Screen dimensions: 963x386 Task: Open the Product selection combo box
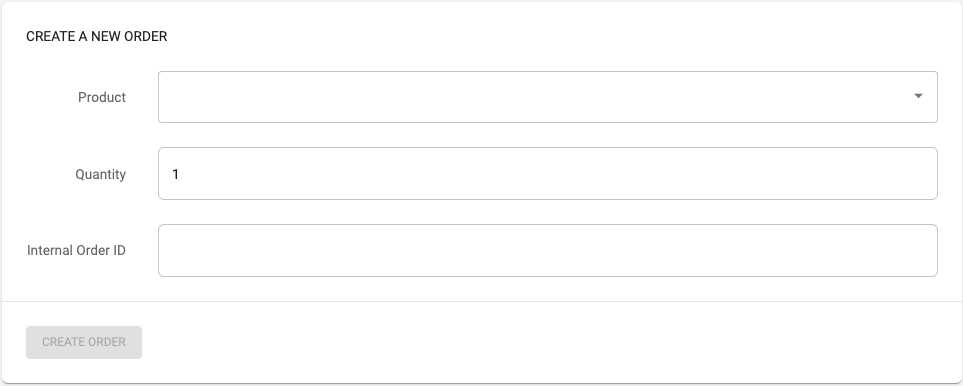coord(548,97)
